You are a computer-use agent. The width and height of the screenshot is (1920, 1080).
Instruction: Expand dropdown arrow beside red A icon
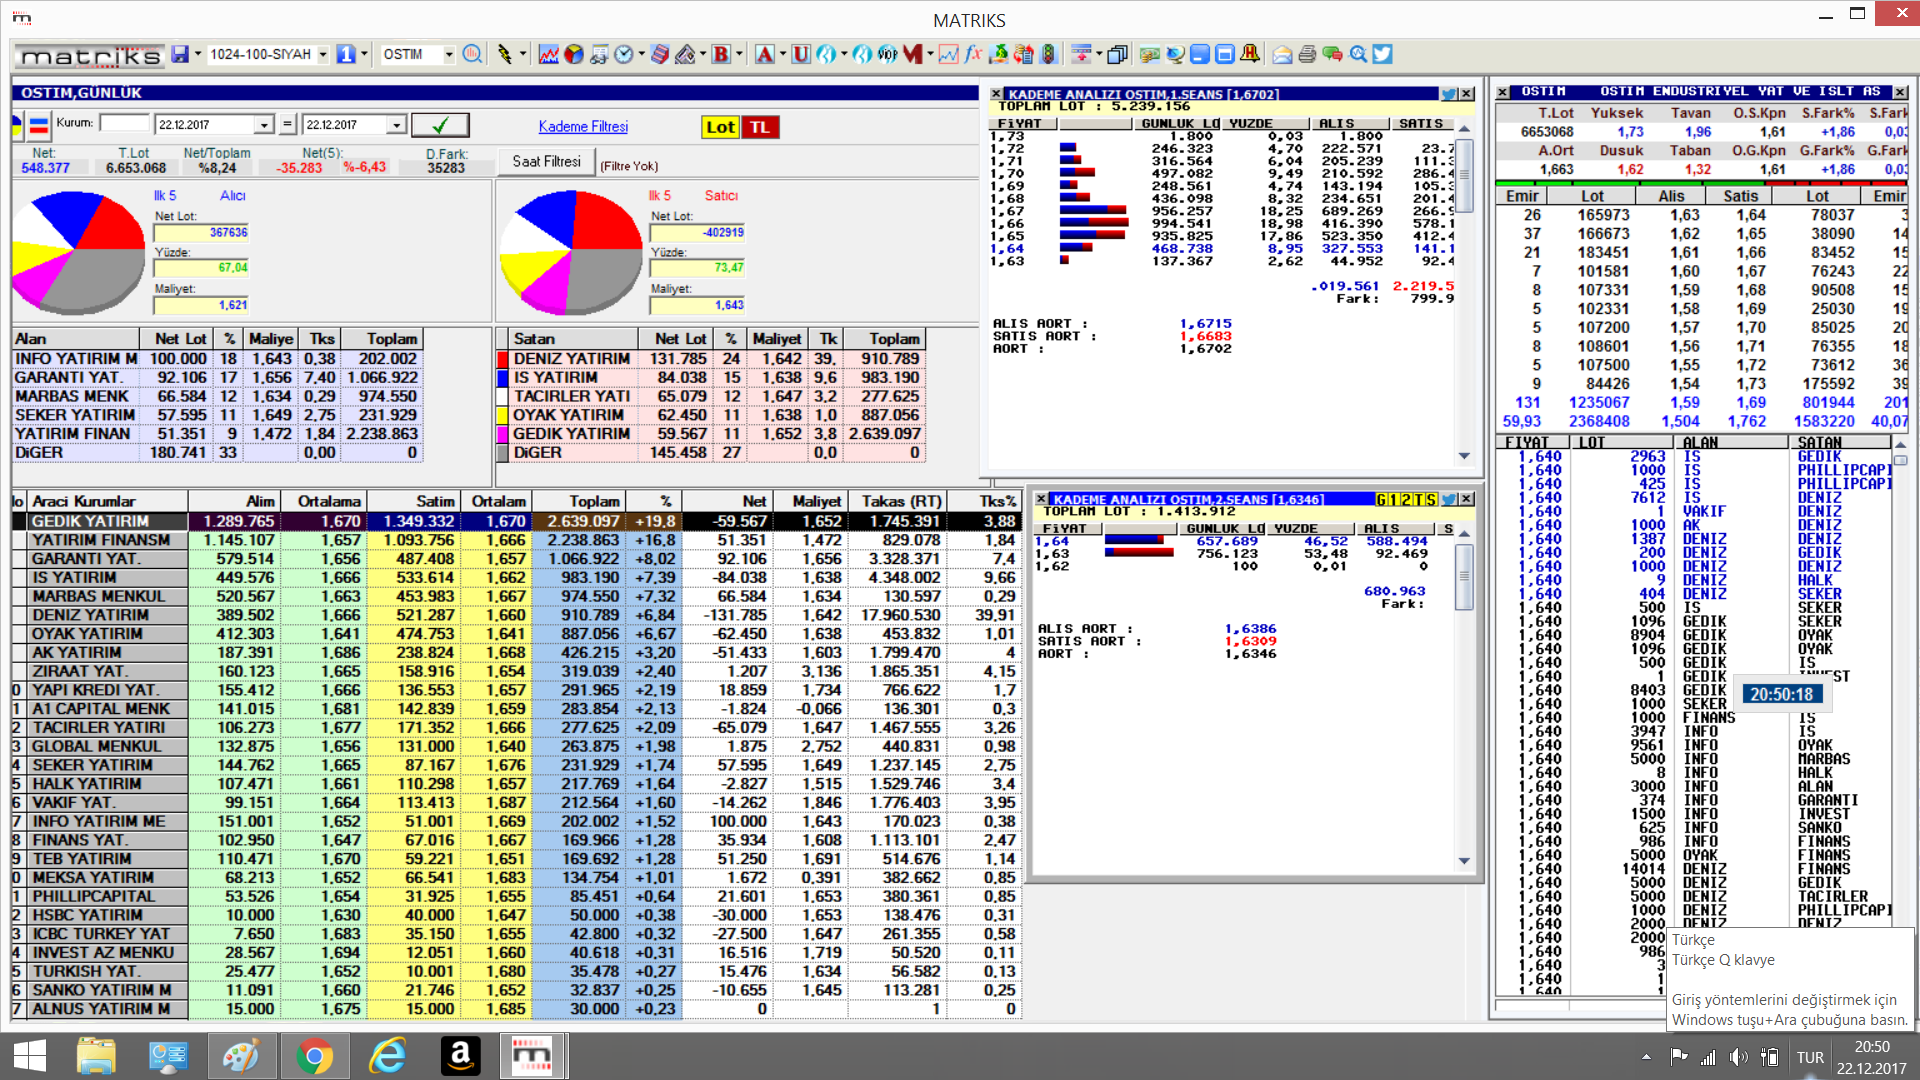[782, 54]
